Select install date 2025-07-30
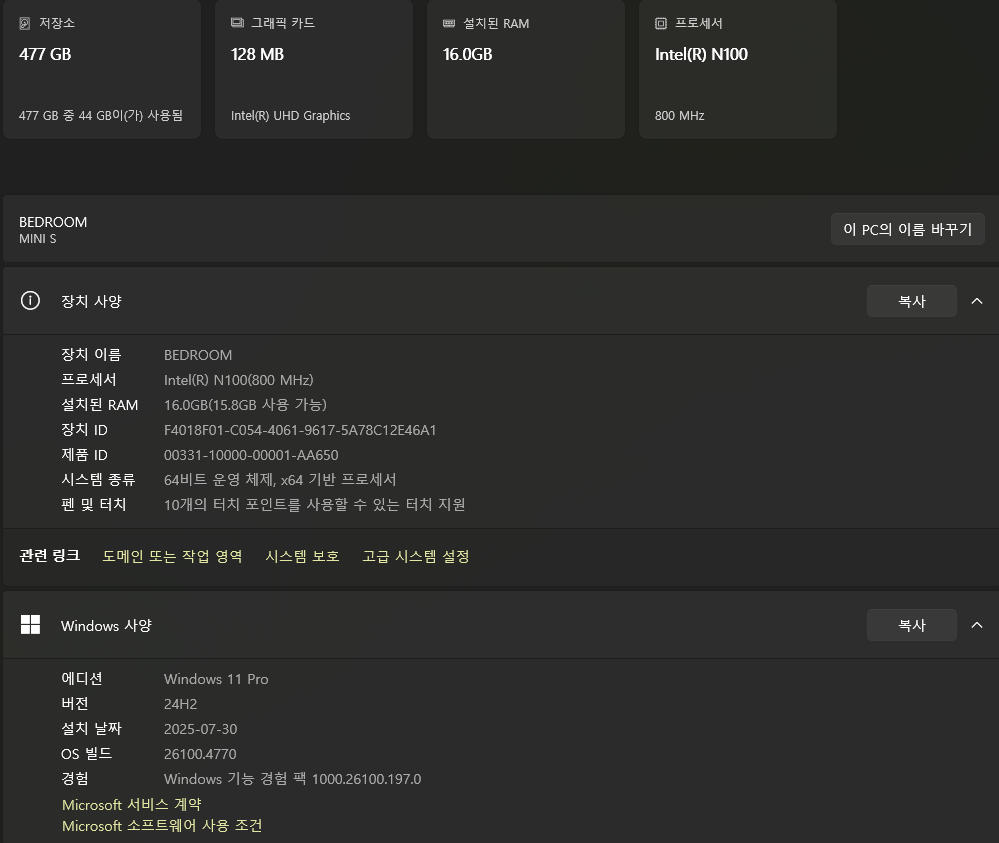 coord(200,729)
